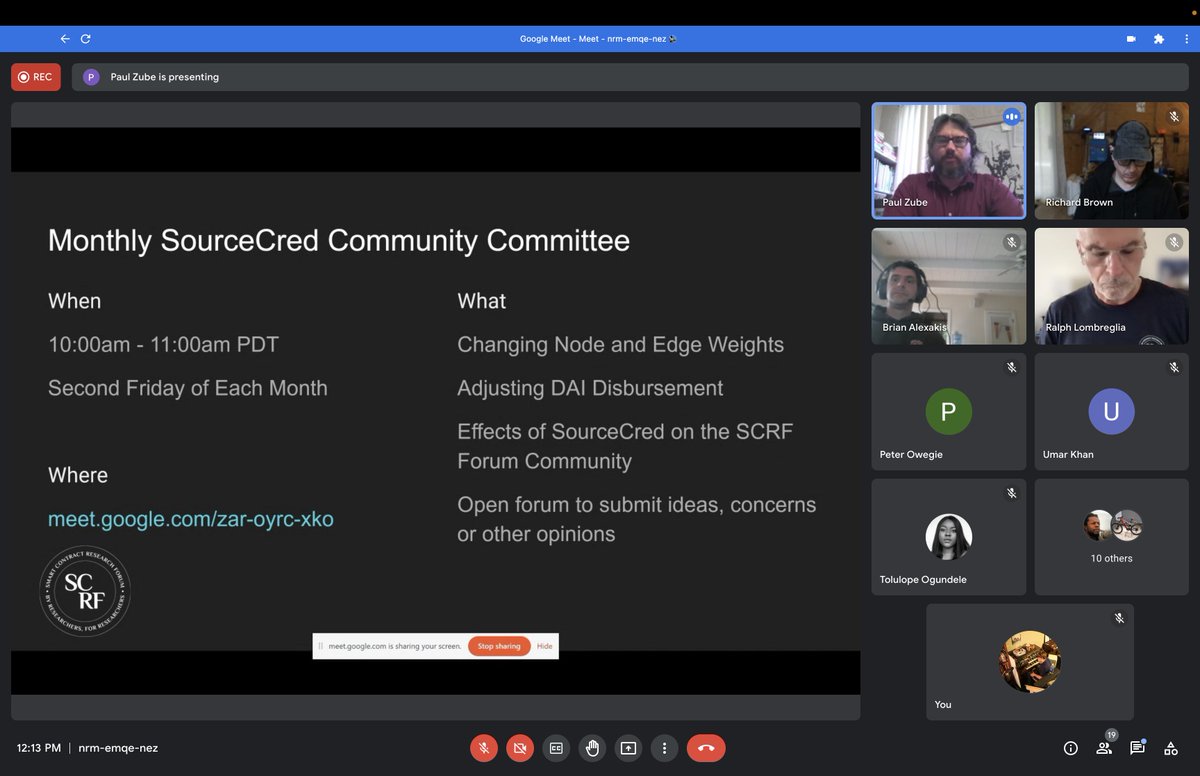Image resolution: width=1200 pixels, height=776 pixels.
Task: Select Brian Alexakis's video tile
Action: 948,286
